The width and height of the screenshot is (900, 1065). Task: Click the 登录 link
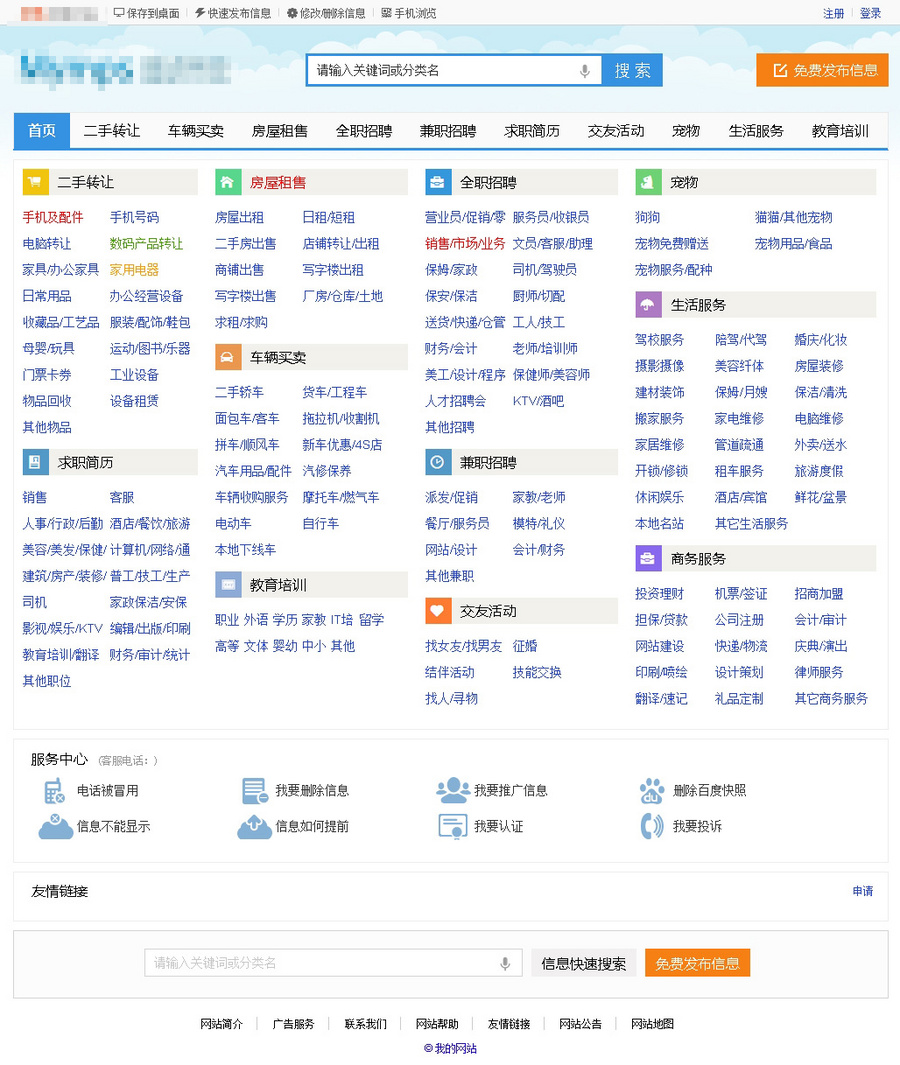tap(870, 13)
